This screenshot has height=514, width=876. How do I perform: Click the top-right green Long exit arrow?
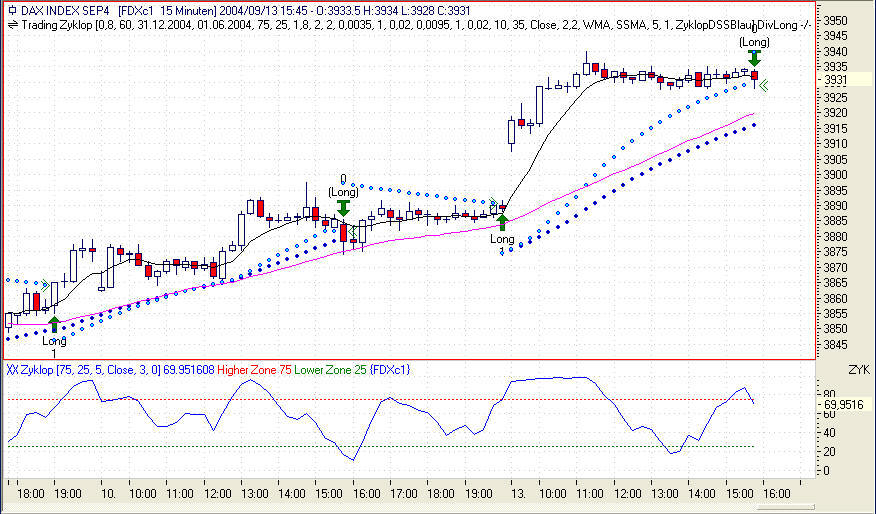pos(754,58)
